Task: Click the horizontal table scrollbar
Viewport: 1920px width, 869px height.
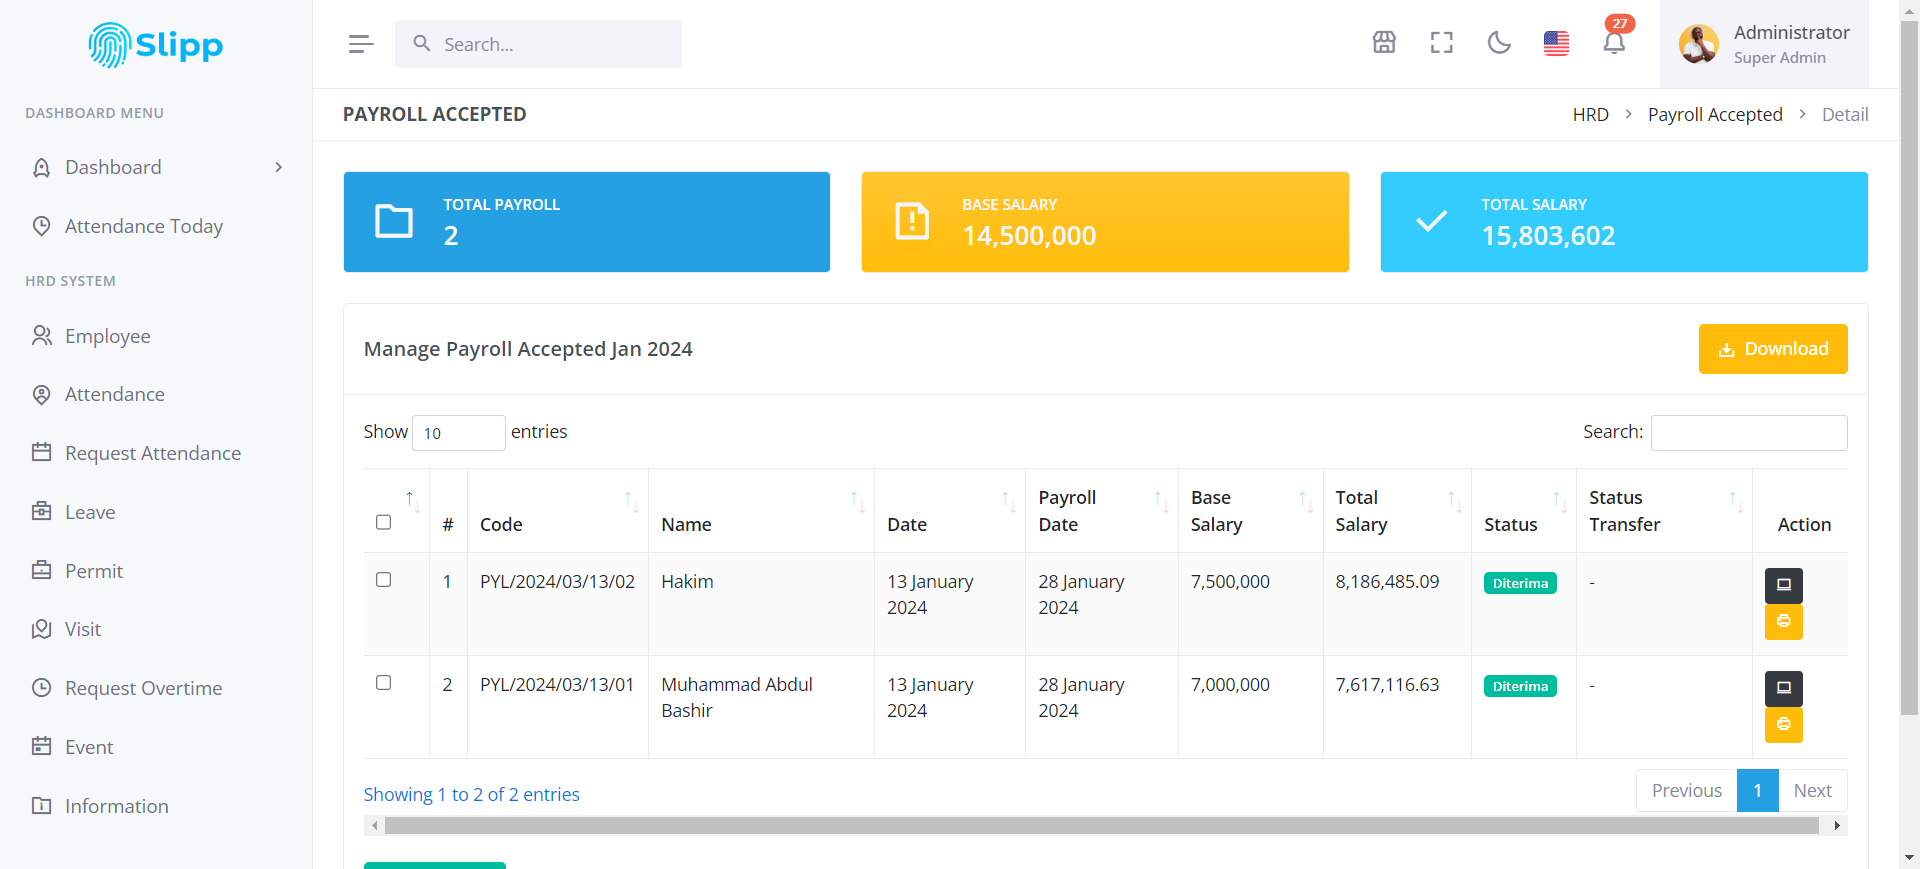Action: (x=1100, y=826)
